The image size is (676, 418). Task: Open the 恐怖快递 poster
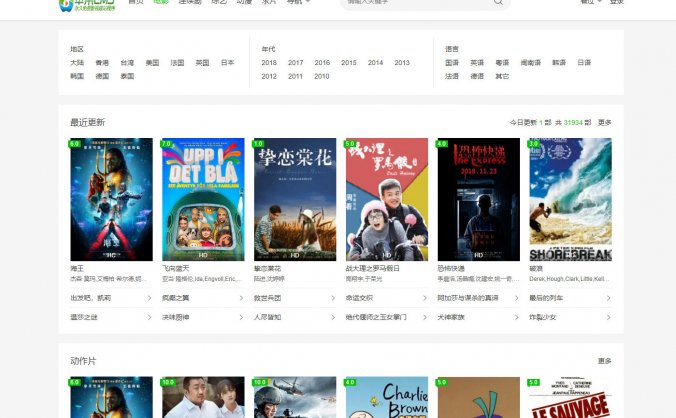pyautogui.click(x=479, y=200)
